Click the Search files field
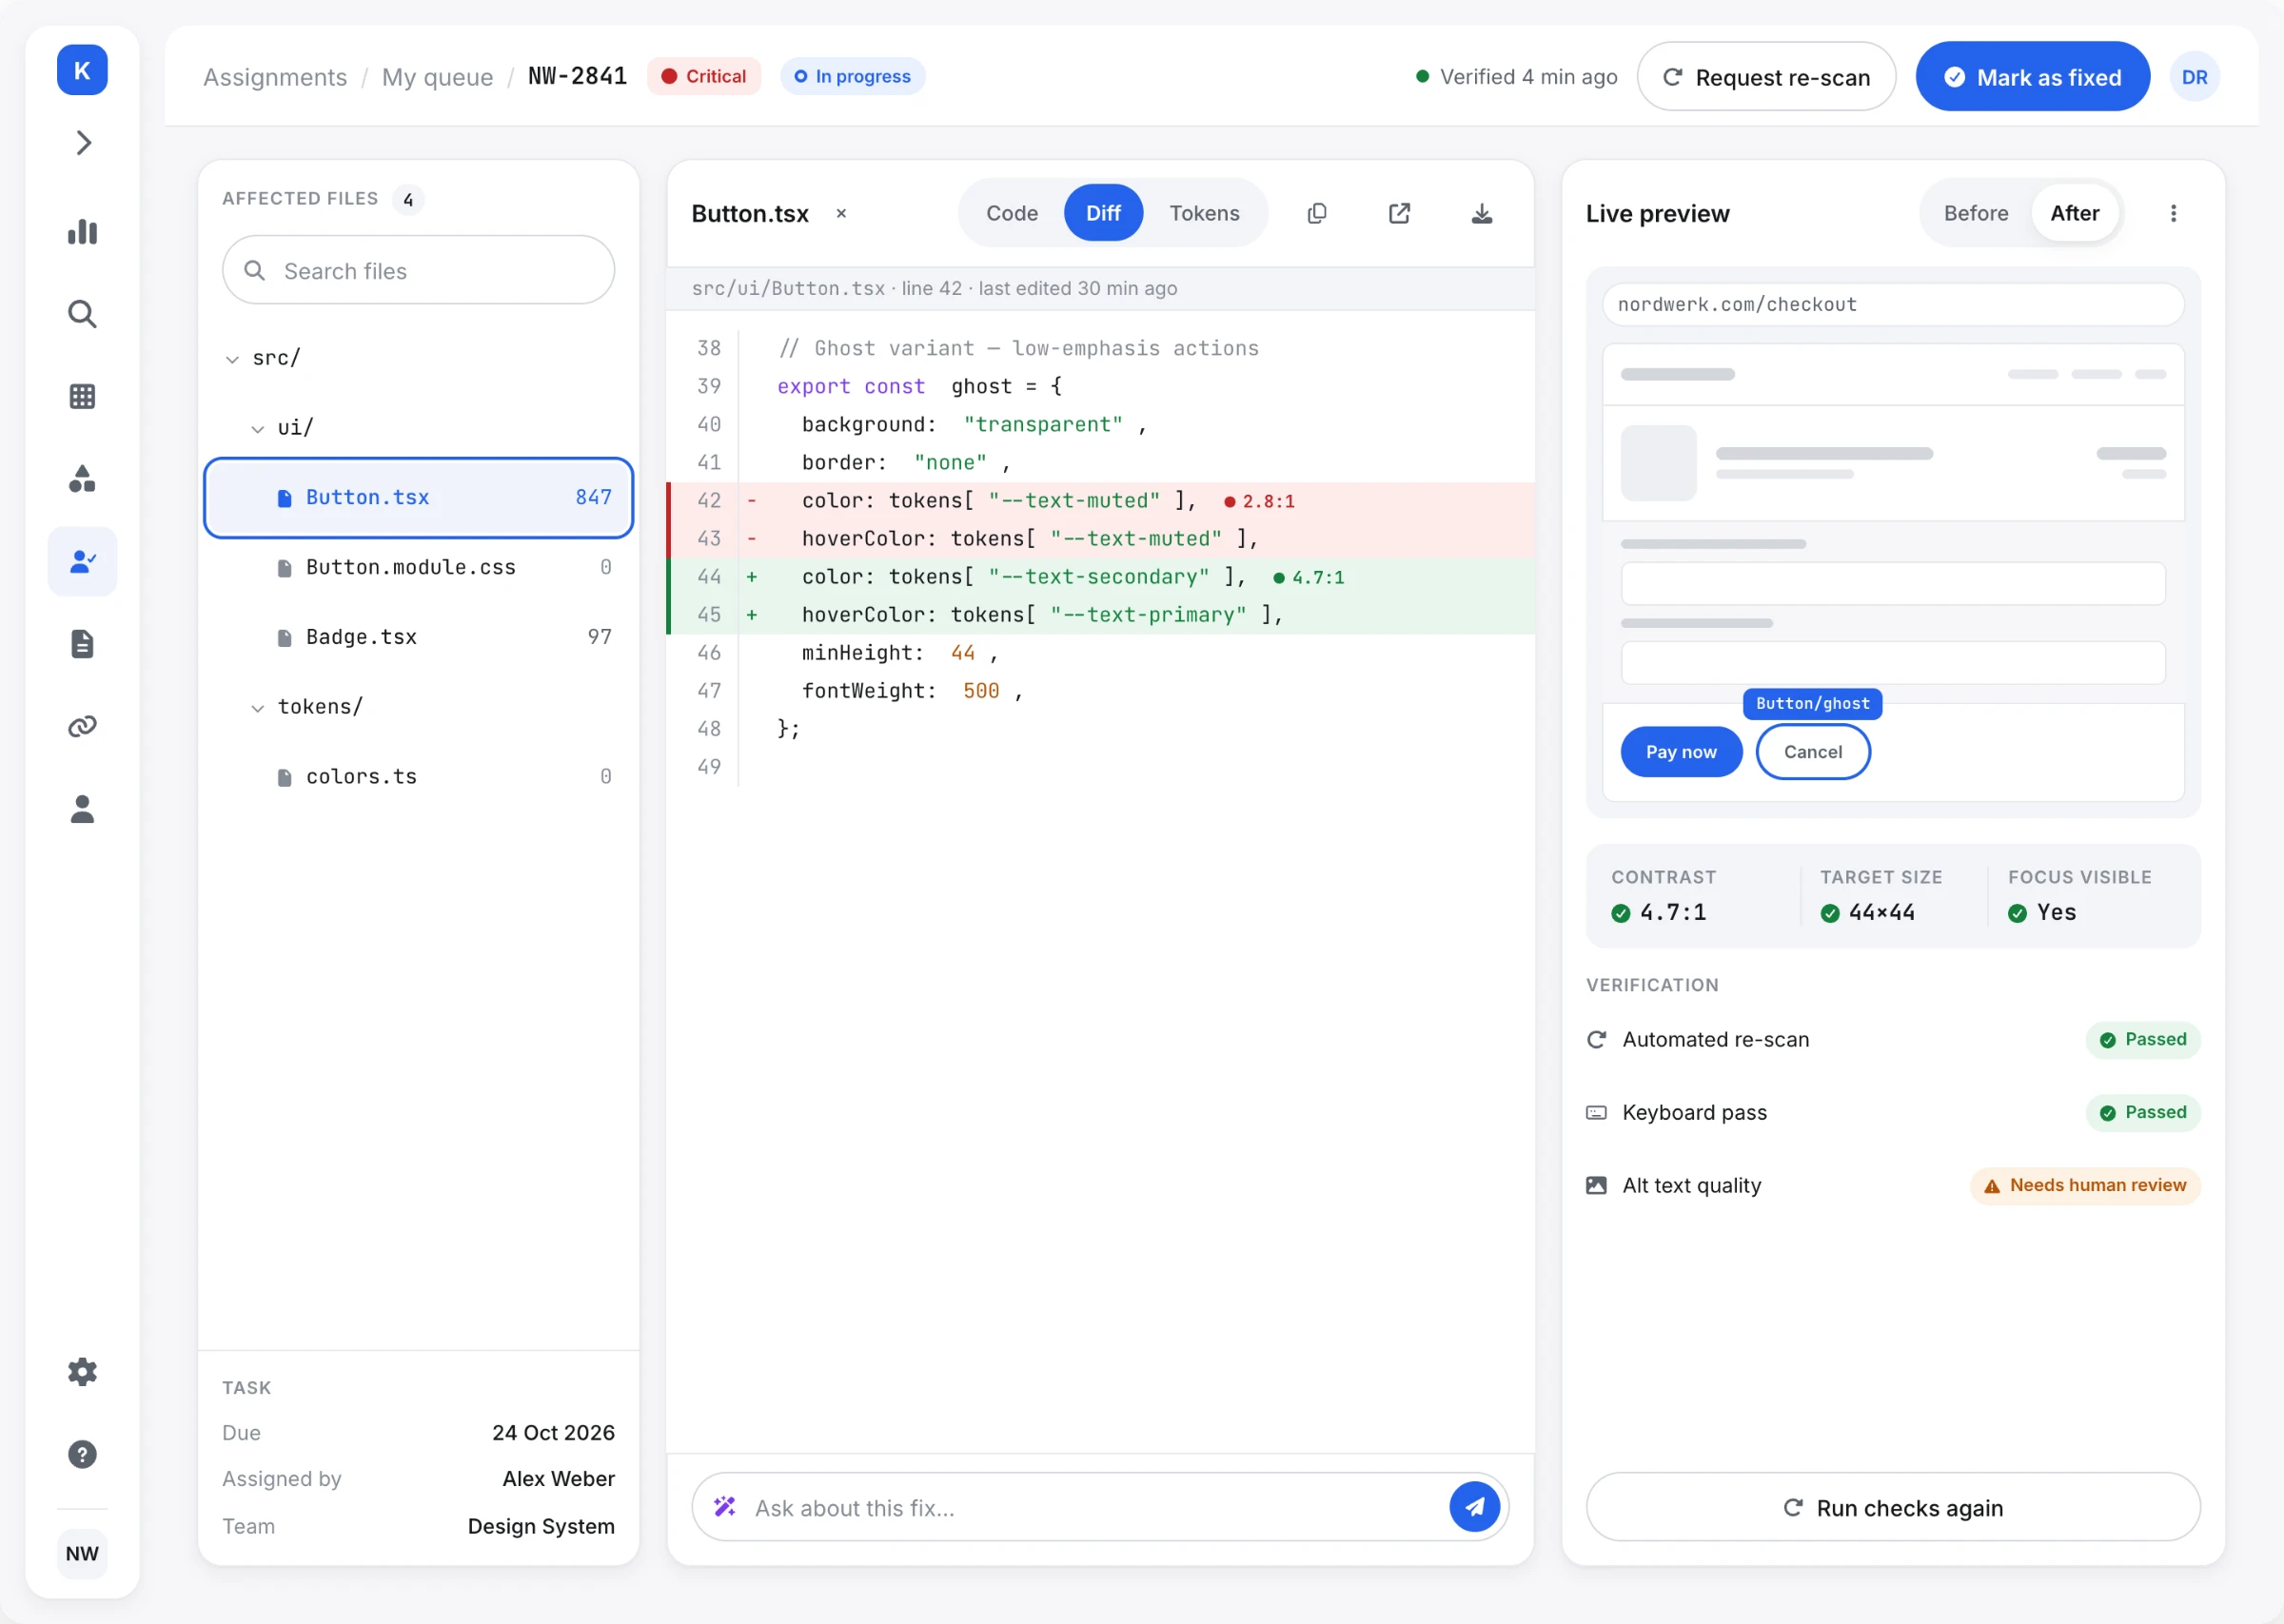2284x1624 pixels. [x=419, y=271]
